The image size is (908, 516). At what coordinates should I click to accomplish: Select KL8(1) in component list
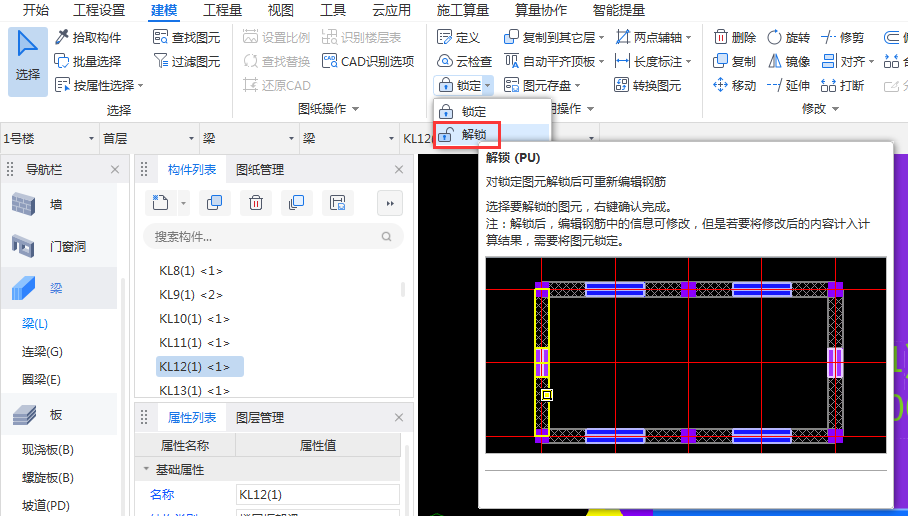point(191,270)
